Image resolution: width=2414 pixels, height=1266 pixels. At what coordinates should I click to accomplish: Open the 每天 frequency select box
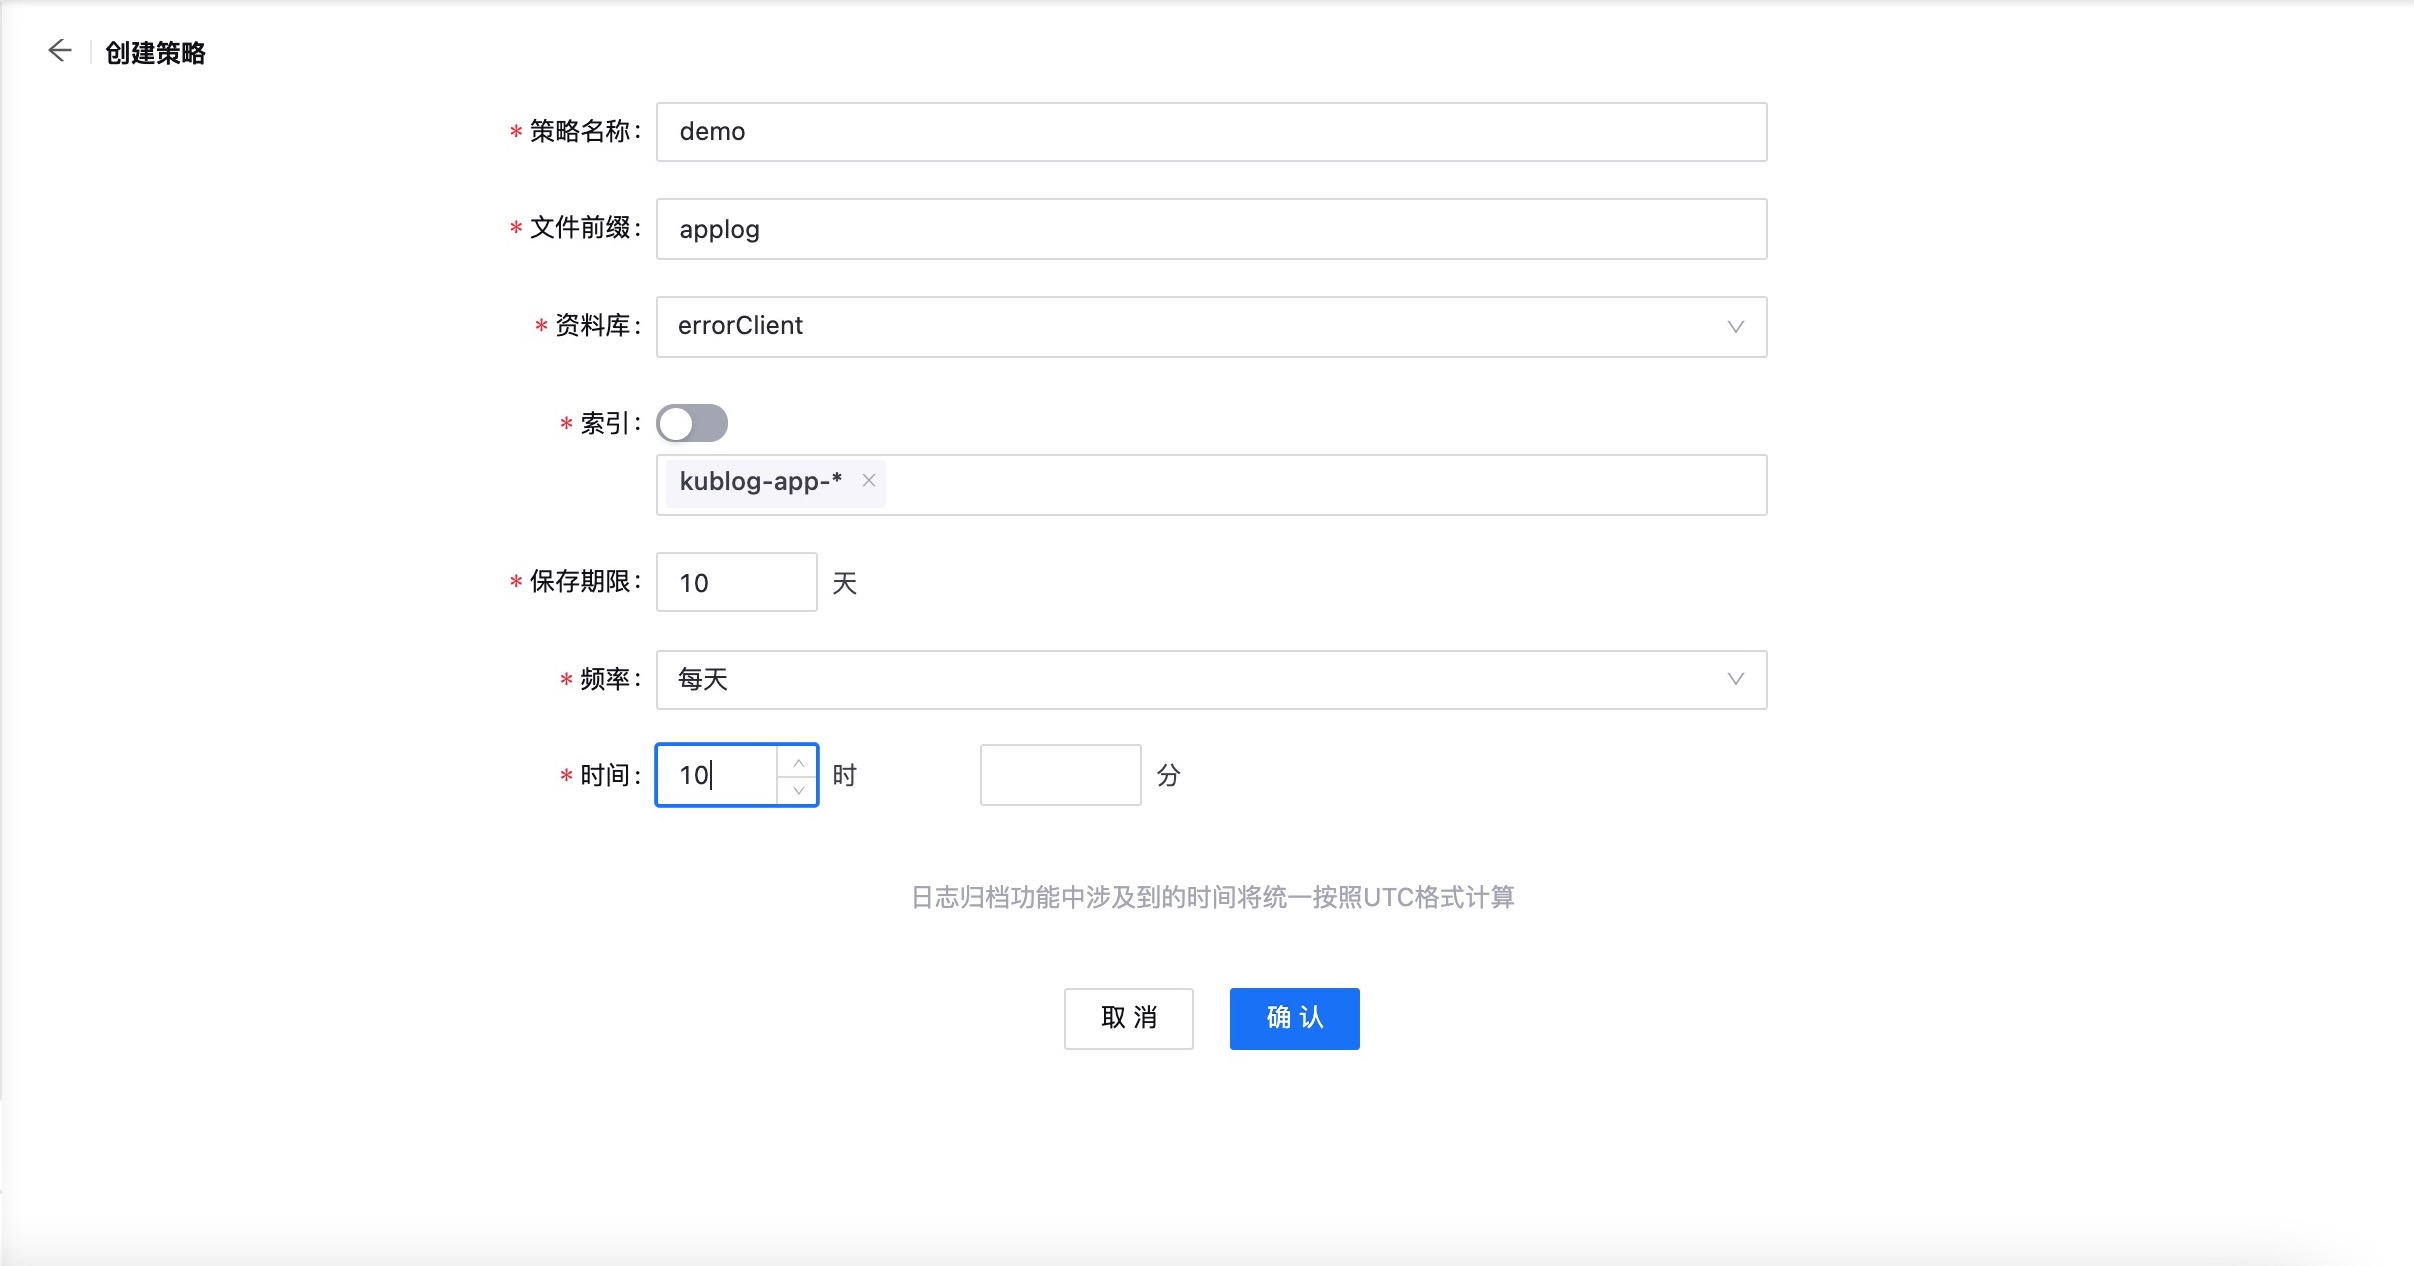pos(1190,680)
